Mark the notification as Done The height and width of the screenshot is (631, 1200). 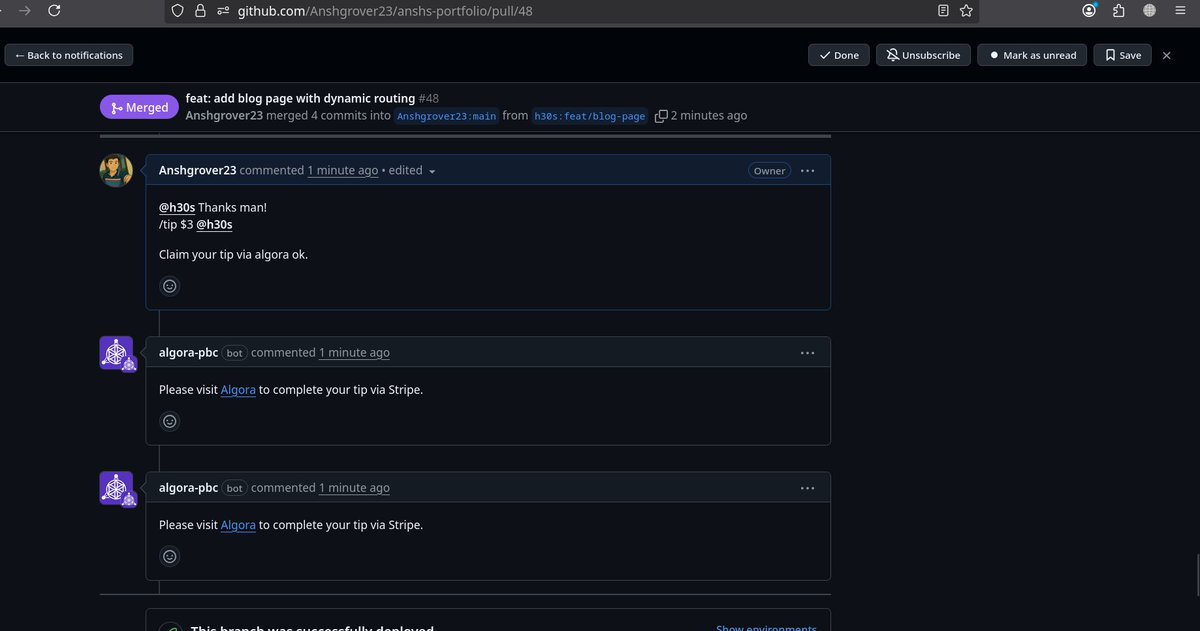839,55
